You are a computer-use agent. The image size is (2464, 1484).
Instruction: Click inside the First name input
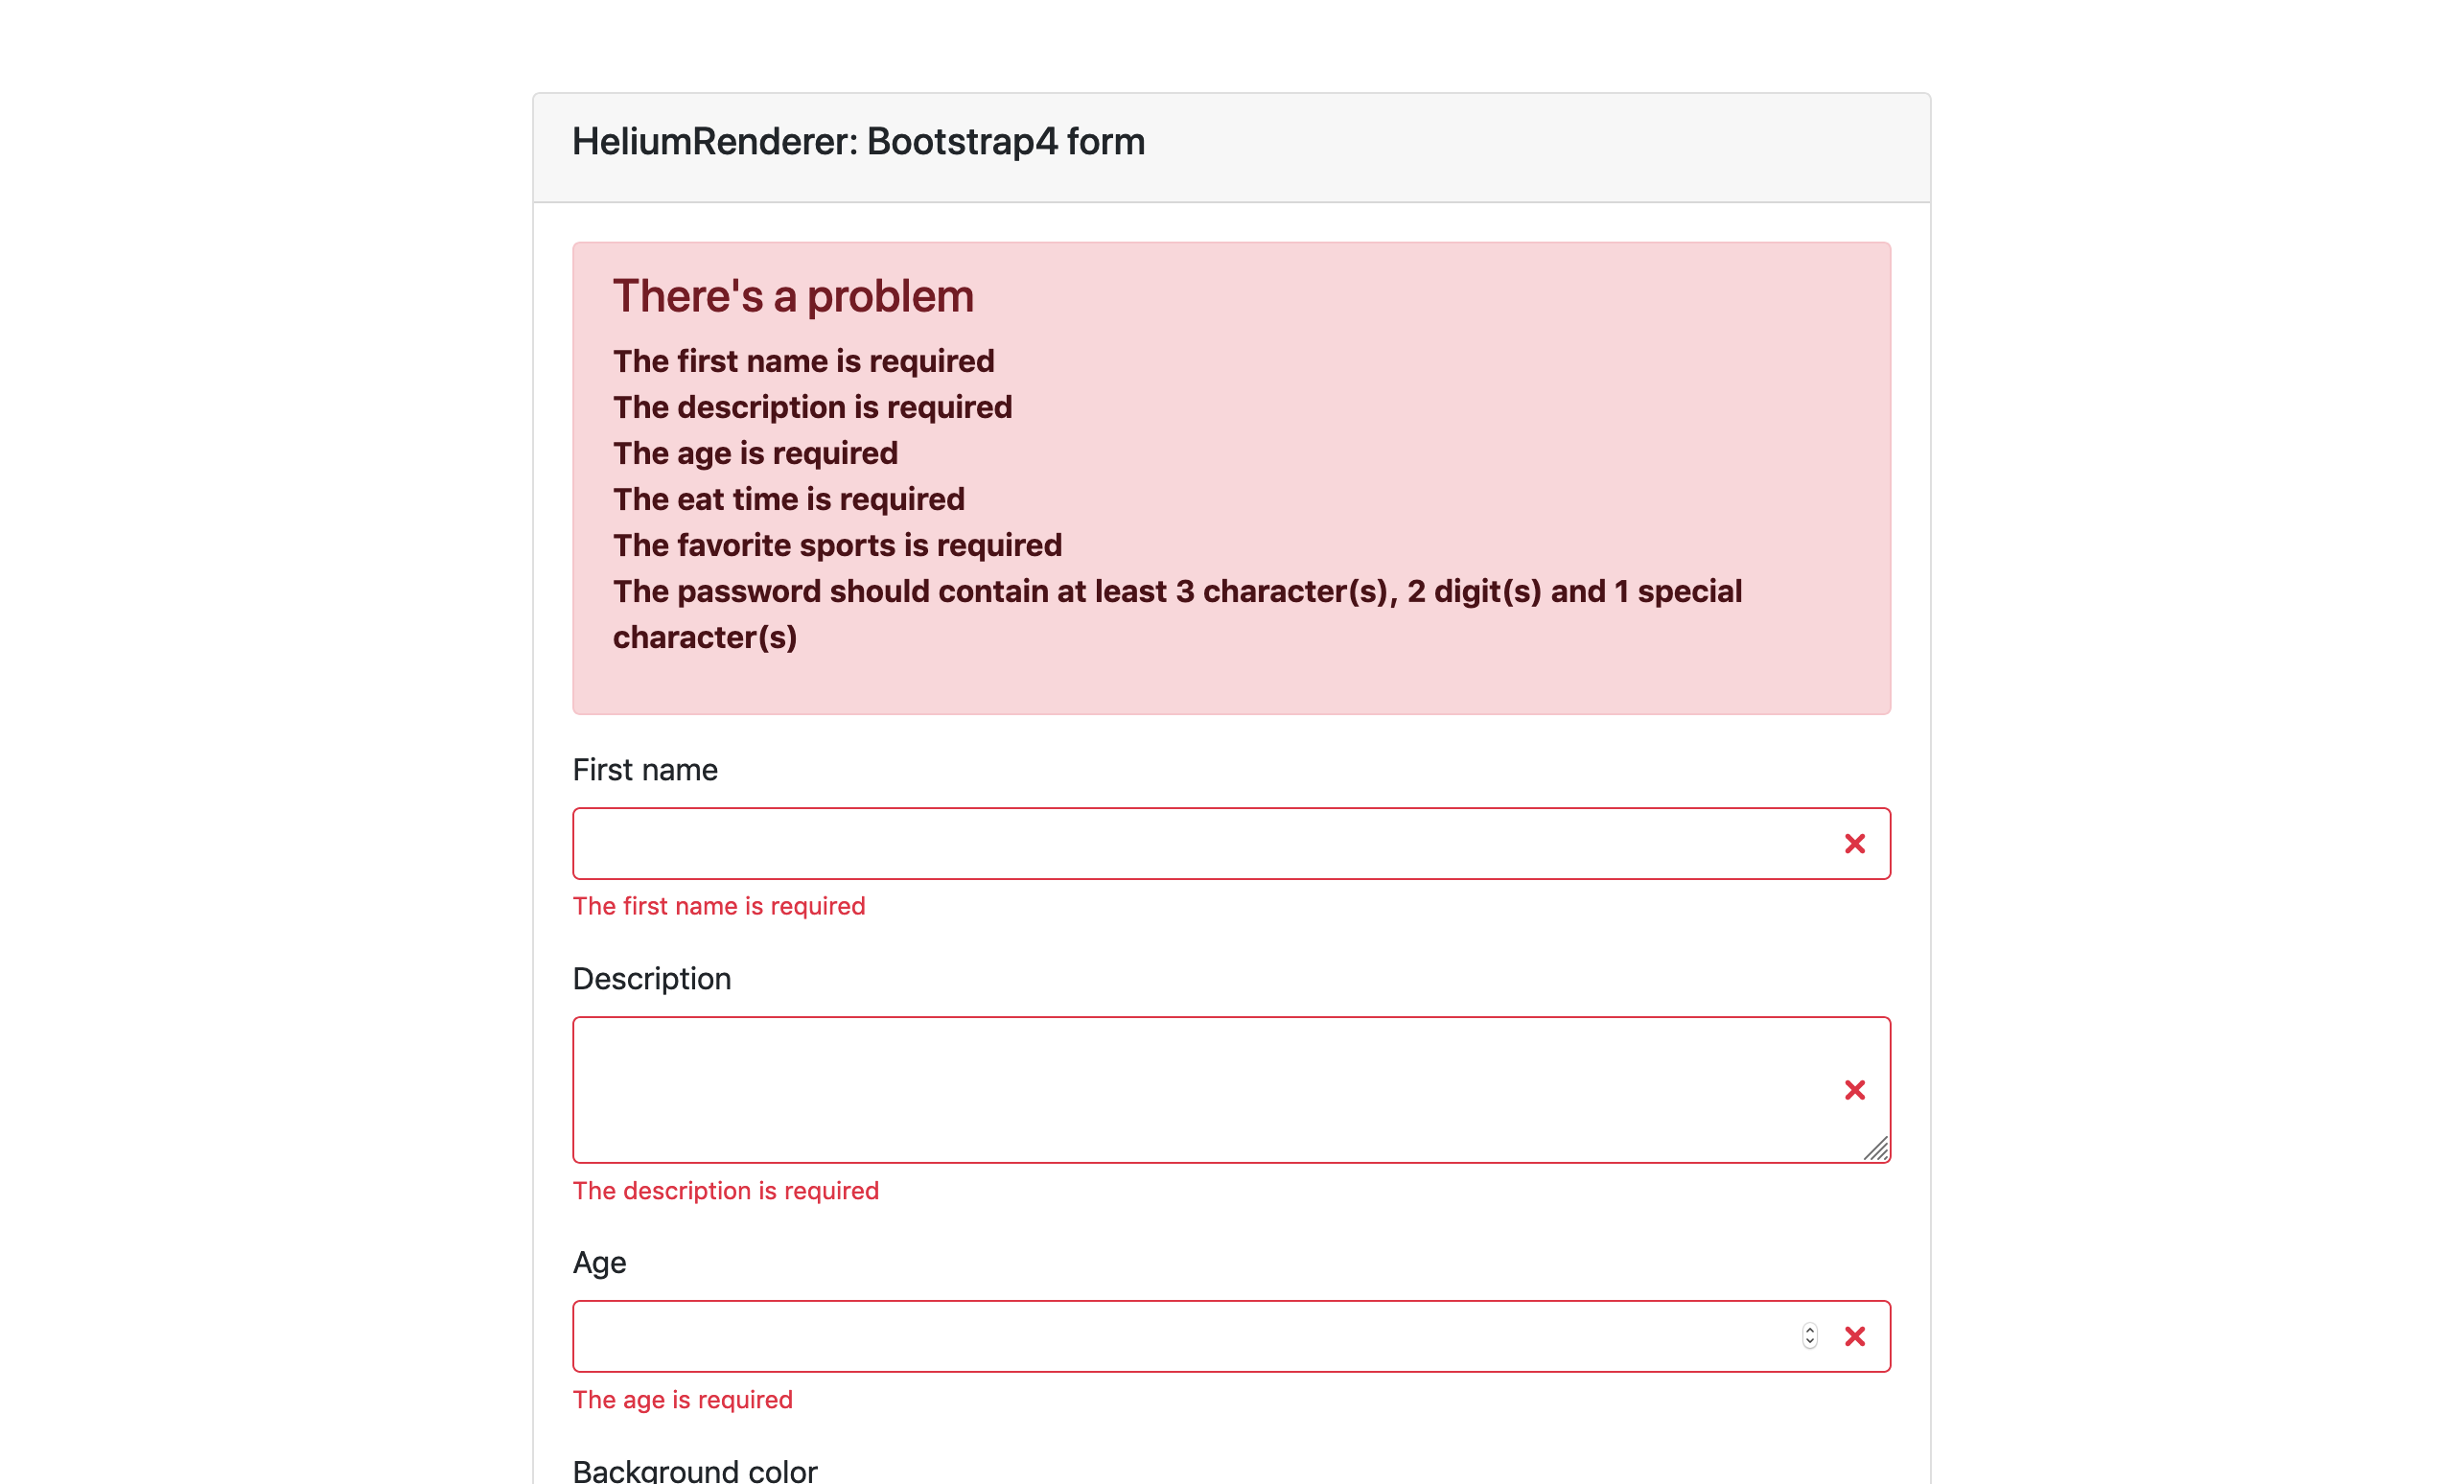click(x=1100, y=843)
